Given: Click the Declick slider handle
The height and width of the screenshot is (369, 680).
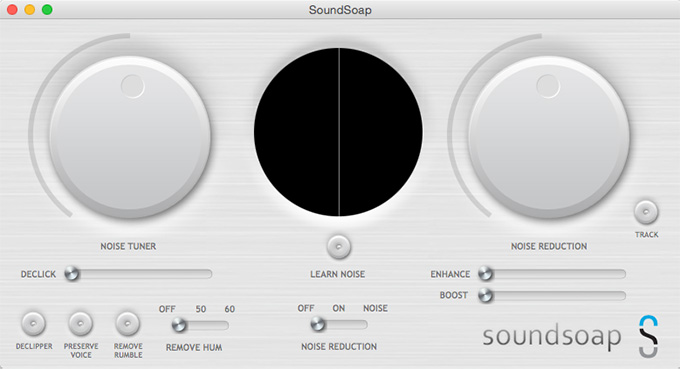Looking at the screenshot, I should click(x=72, y=274).
